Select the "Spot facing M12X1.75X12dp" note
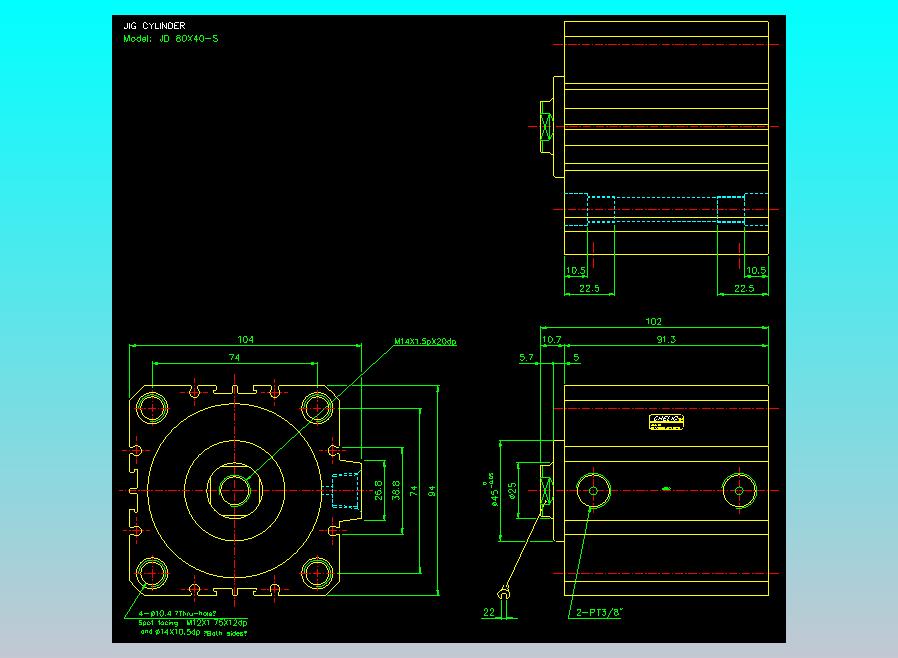The width and height of the screenshot is (898, 658). pyautogui.click(x=193, y=622)
